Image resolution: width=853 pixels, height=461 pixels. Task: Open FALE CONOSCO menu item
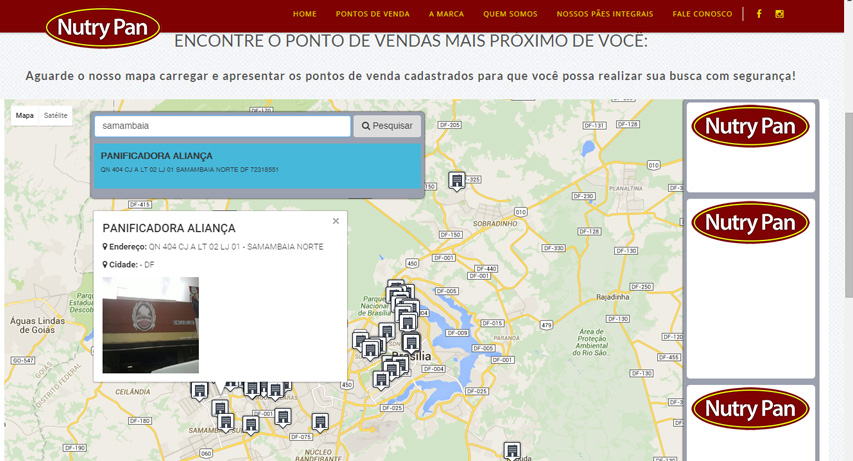702,14
